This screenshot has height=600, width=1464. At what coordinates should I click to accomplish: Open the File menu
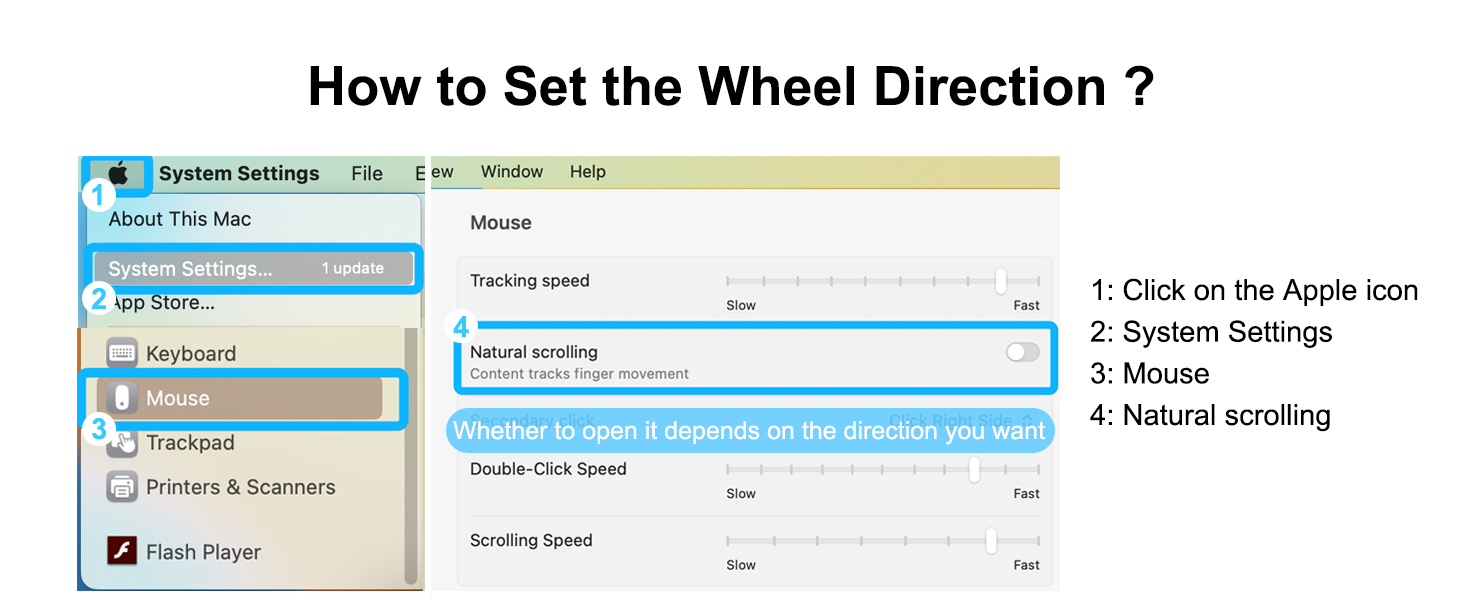tap(367, 174)
